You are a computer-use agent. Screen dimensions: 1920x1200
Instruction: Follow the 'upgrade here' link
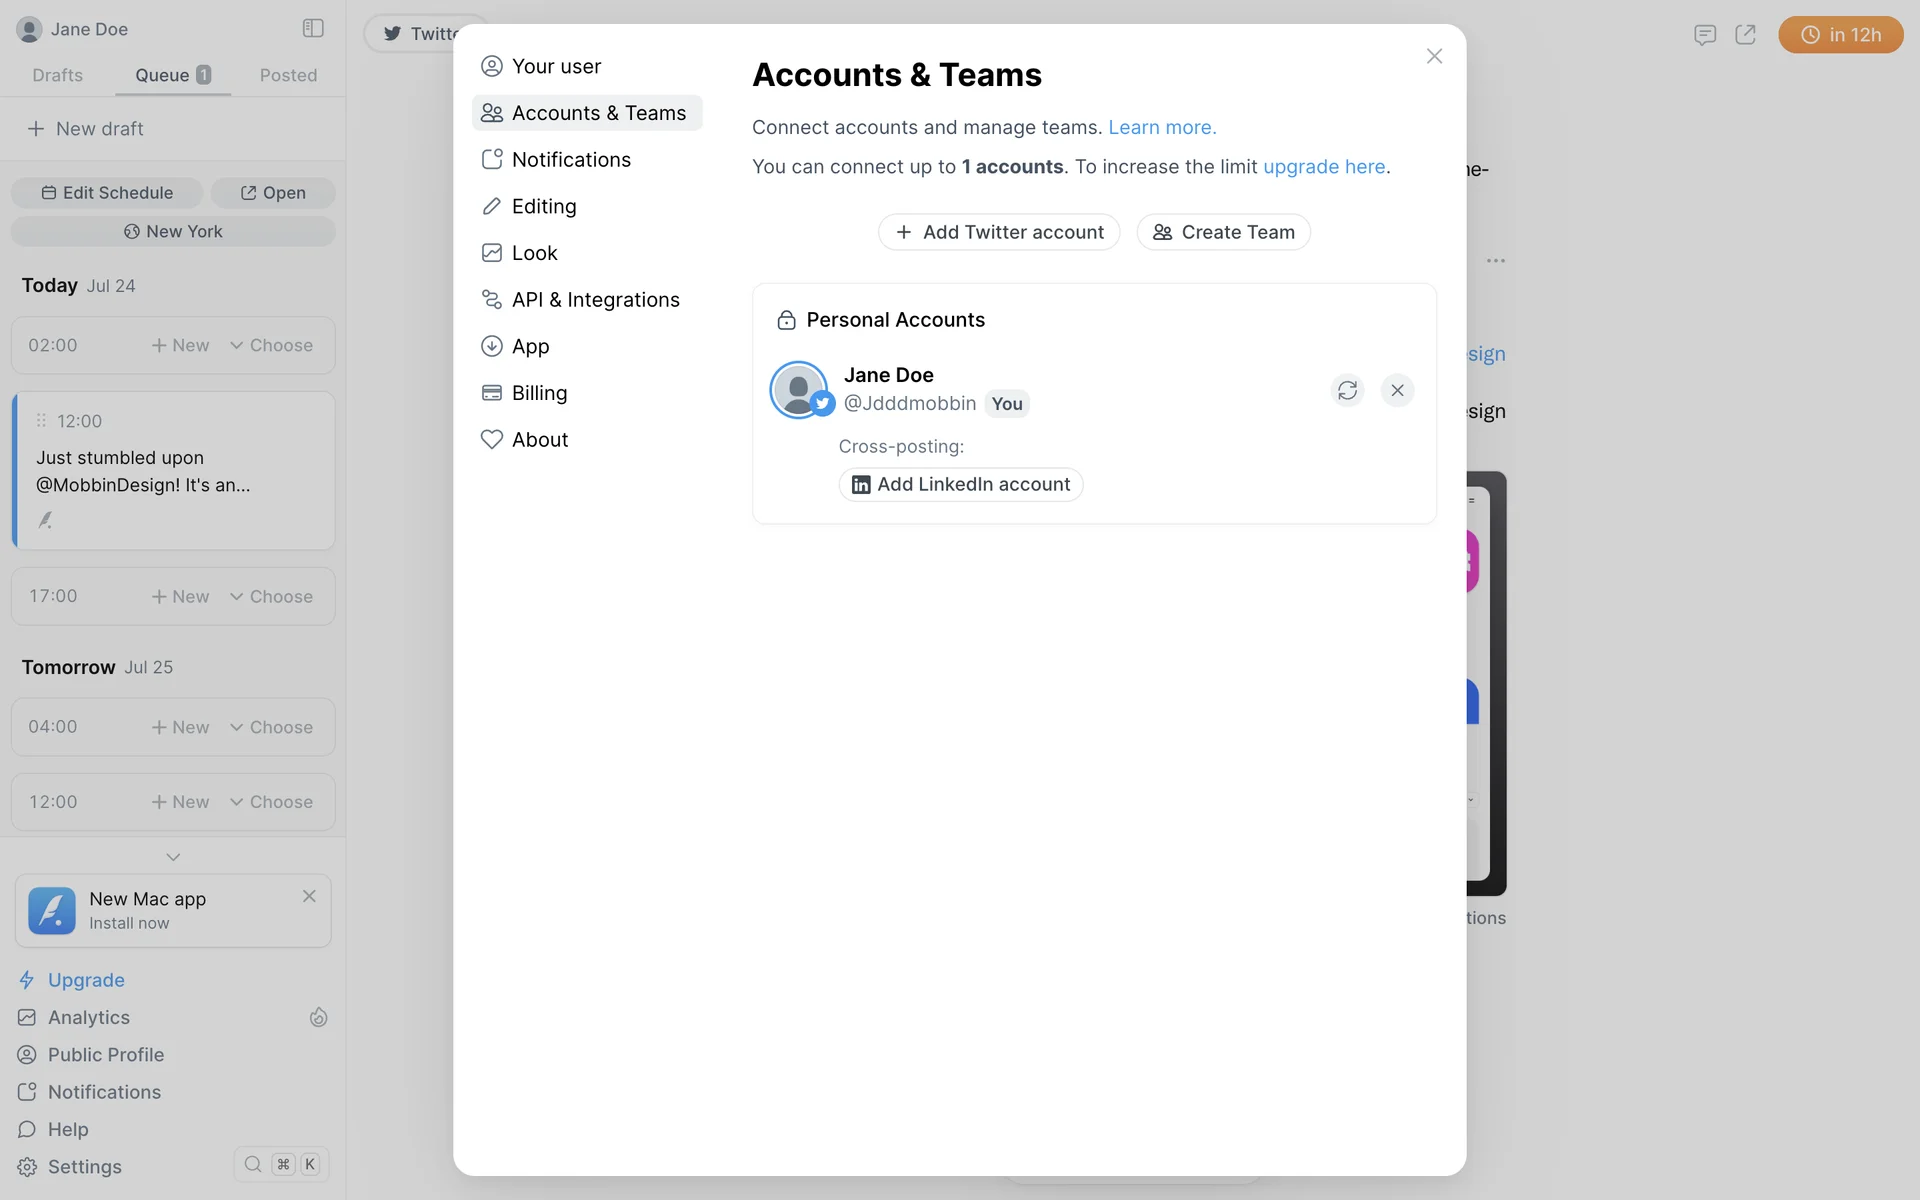tap(1324, 167)
